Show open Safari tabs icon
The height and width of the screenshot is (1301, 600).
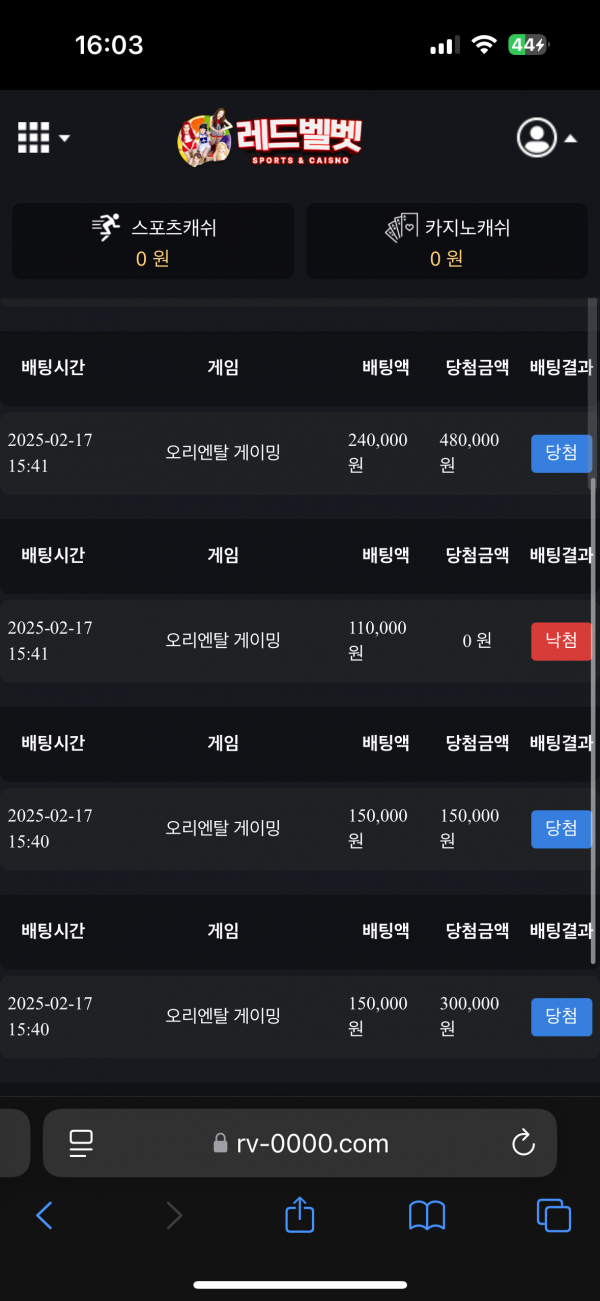[x=554, y=1215]
